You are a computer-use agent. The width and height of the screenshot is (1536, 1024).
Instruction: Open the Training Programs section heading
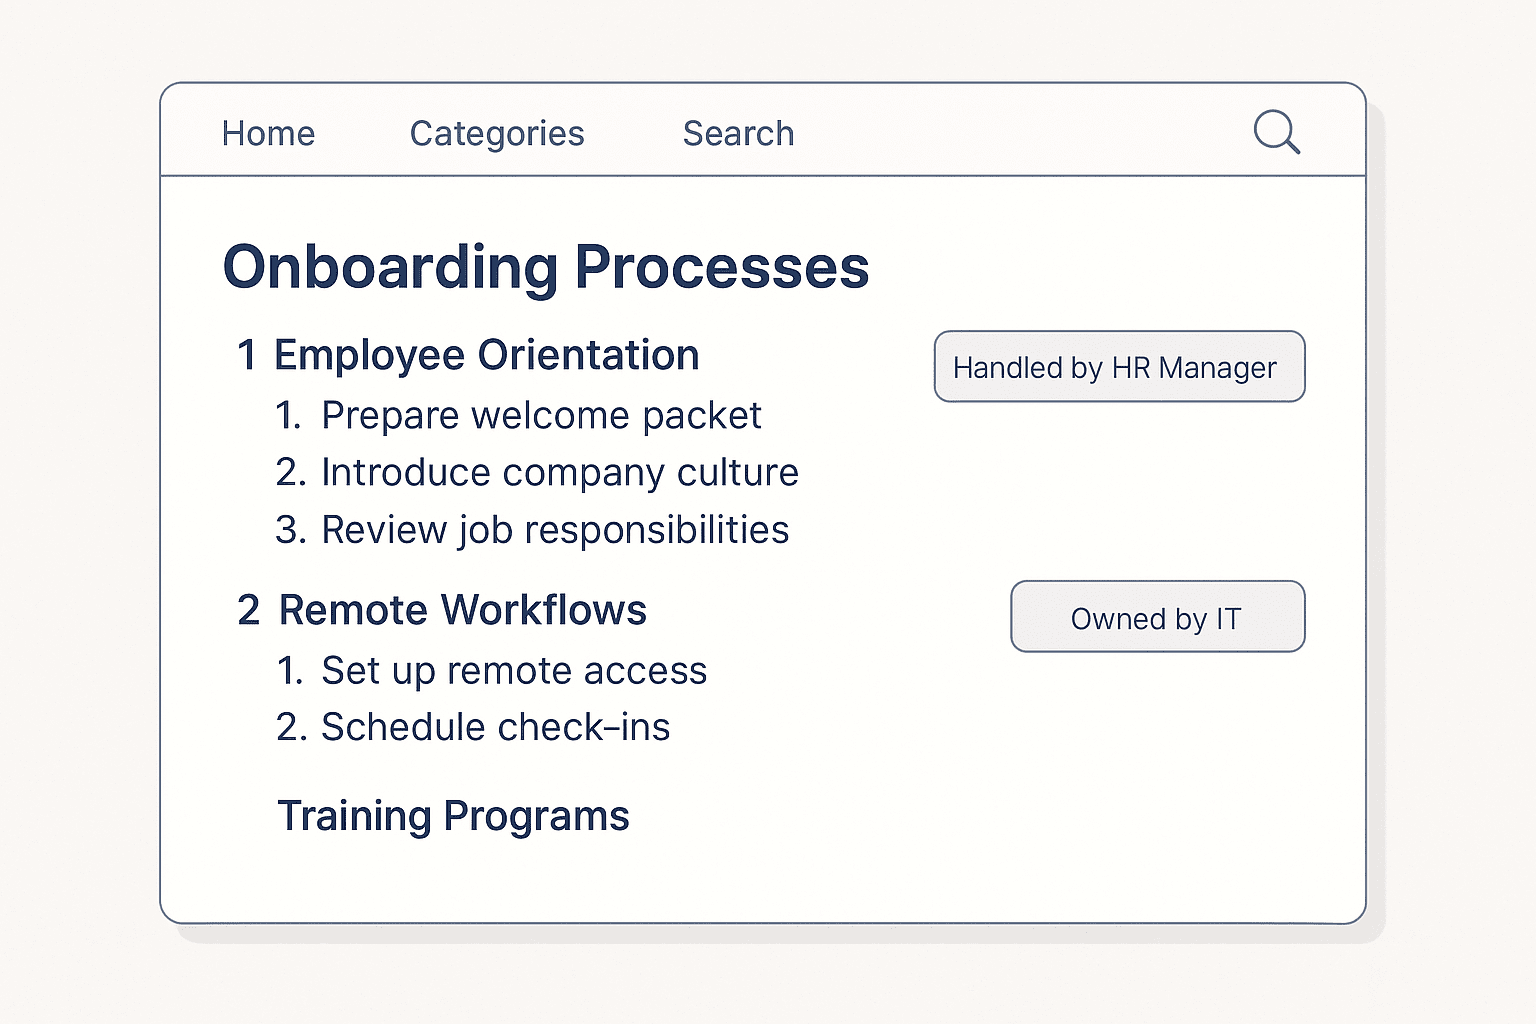[x=453, y=816]
